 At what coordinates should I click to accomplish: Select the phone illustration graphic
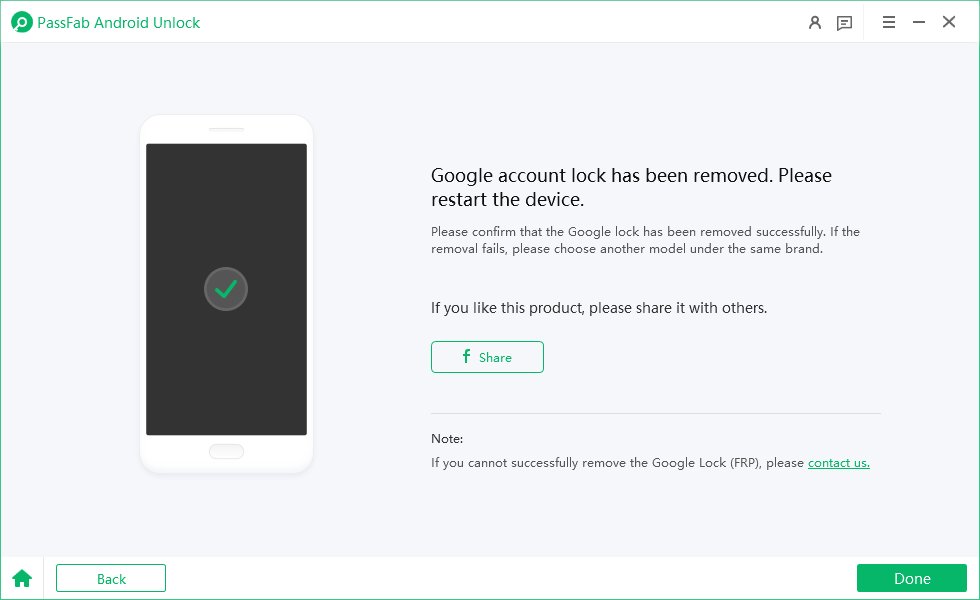[226, 295]
